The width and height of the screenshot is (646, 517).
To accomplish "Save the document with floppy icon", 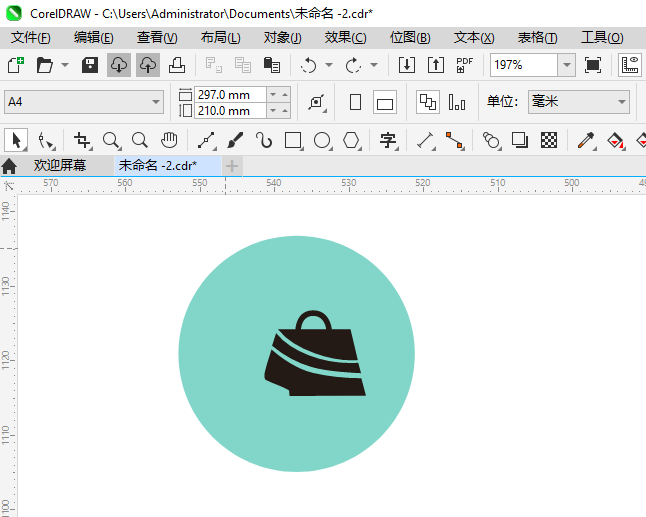I will pyautogui.click(x=89, y=65).
